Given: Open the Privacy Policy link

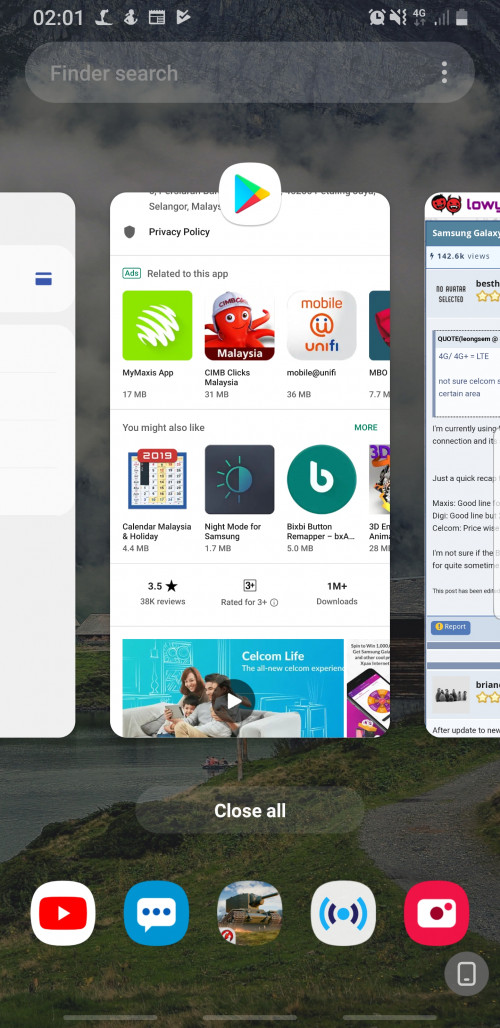Looking at the screenshot, I should [179, 231].
